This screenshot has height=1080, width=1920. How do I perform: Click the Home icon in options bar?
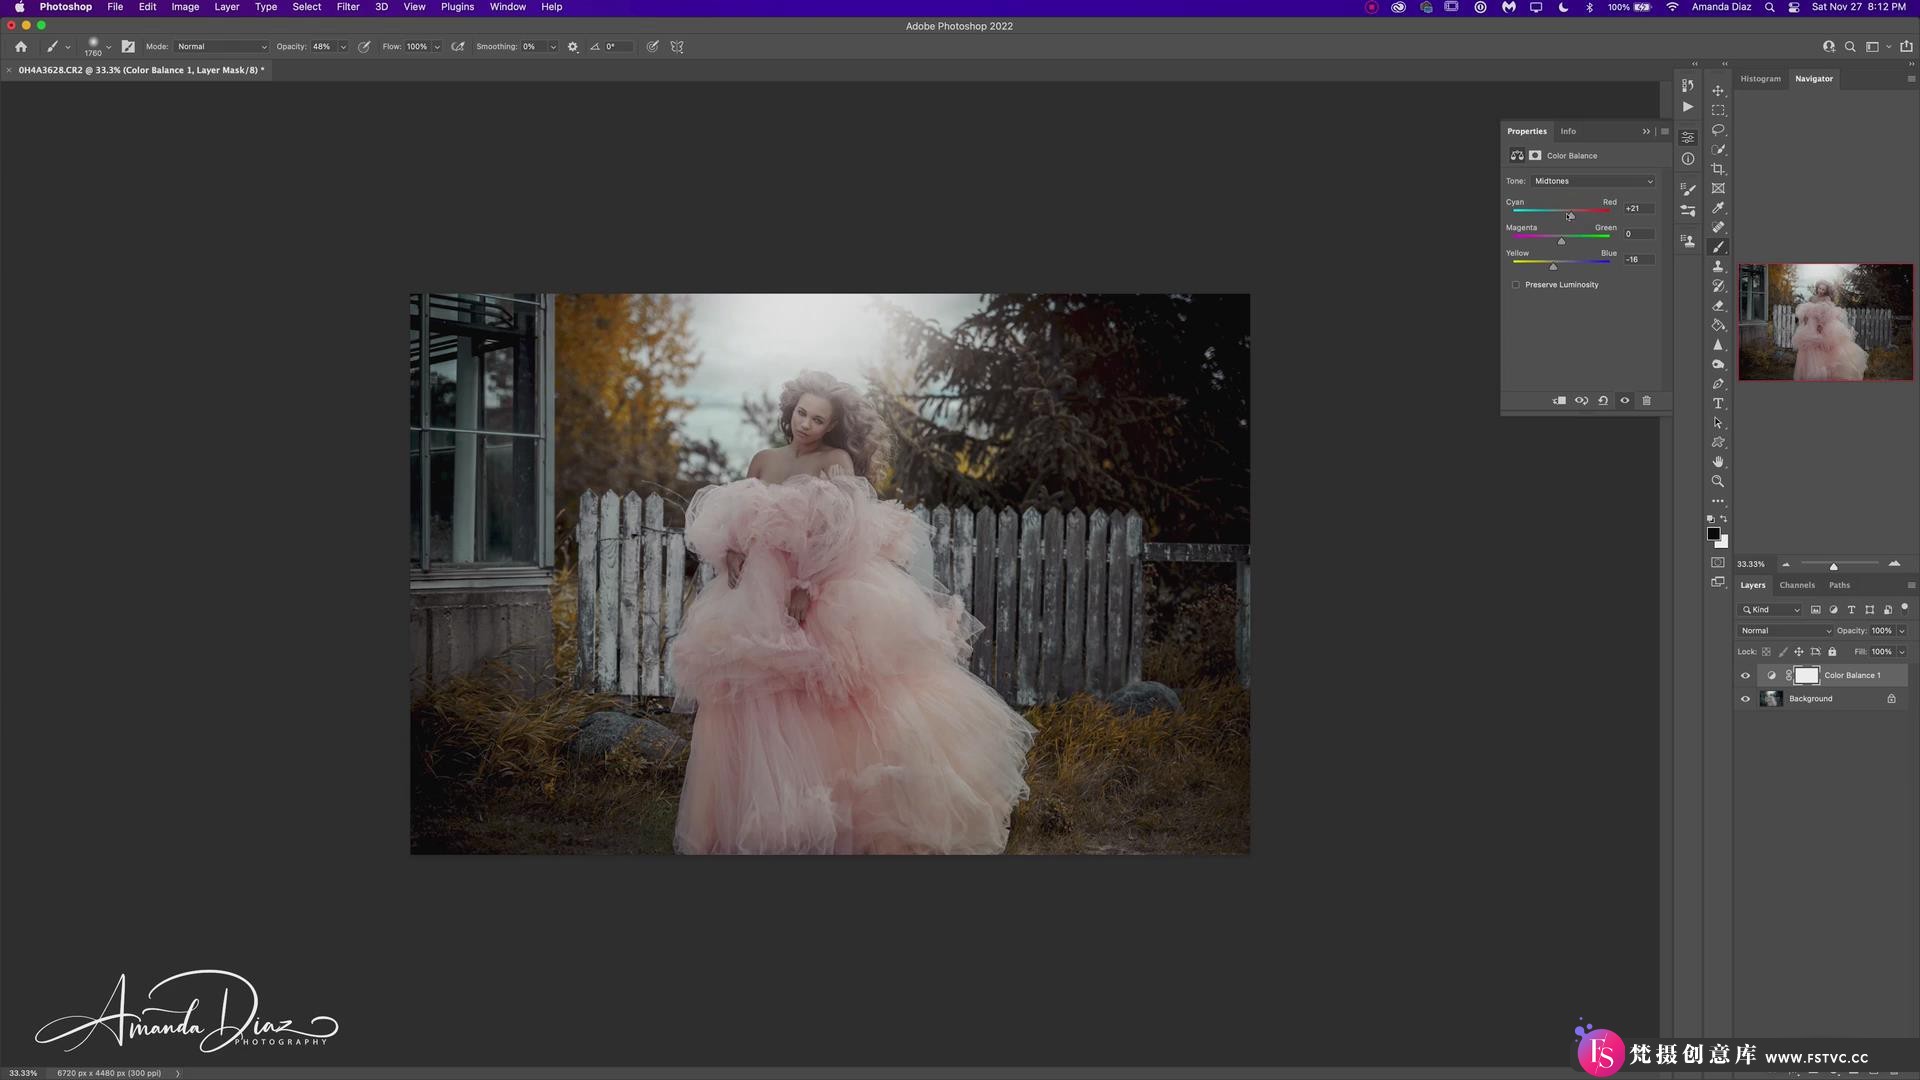click(x=21, y=46)
